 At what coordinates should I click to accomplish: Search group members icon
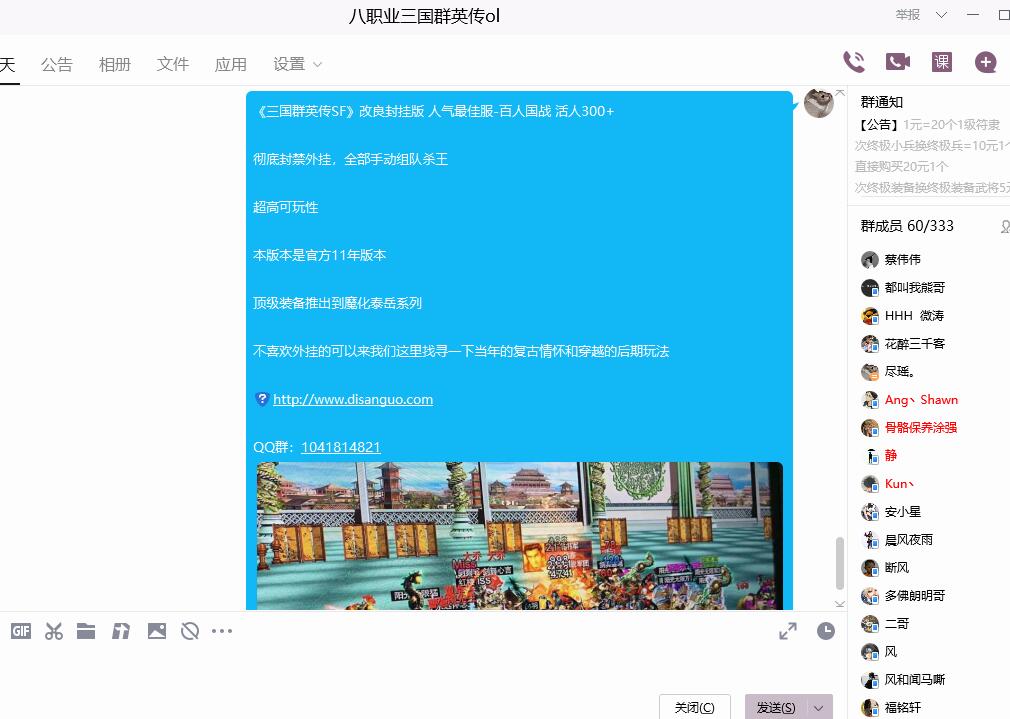1005,226
